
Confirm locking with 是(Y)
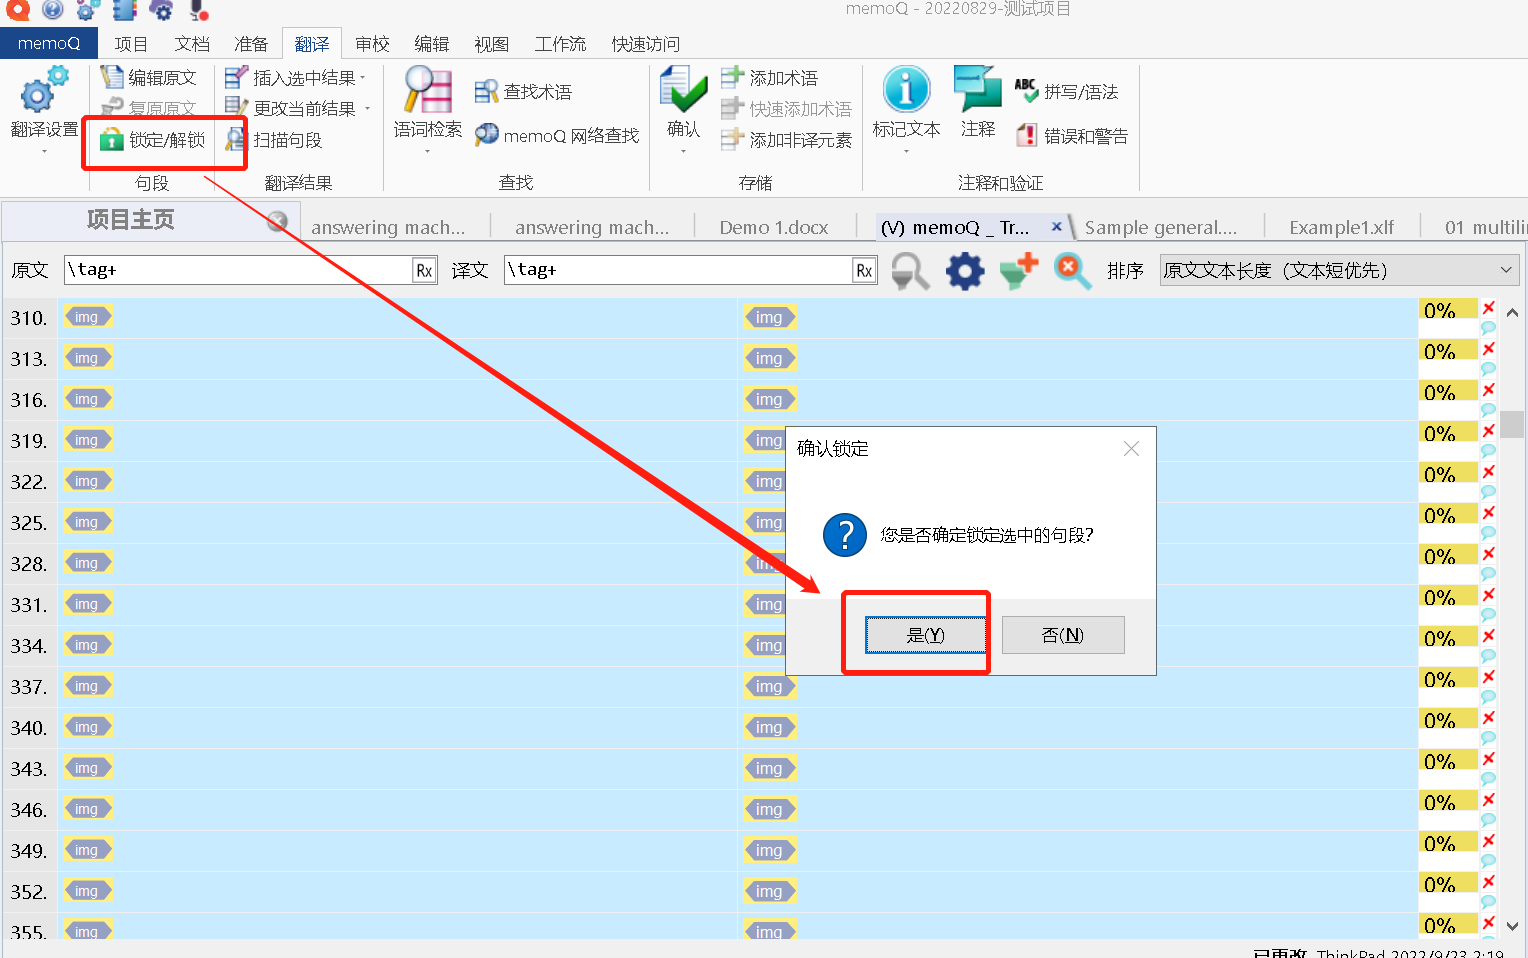[926, 635]
